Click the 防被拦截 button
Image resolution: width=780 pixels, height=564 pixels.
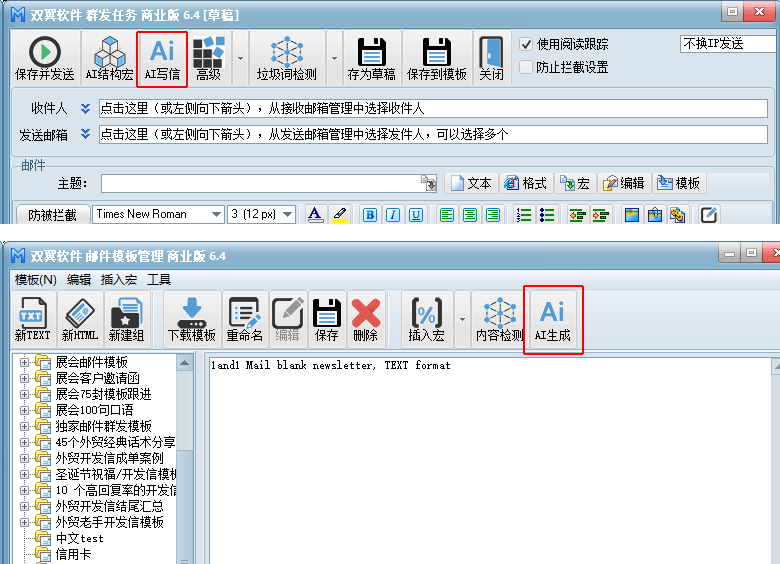click(52, 214)
